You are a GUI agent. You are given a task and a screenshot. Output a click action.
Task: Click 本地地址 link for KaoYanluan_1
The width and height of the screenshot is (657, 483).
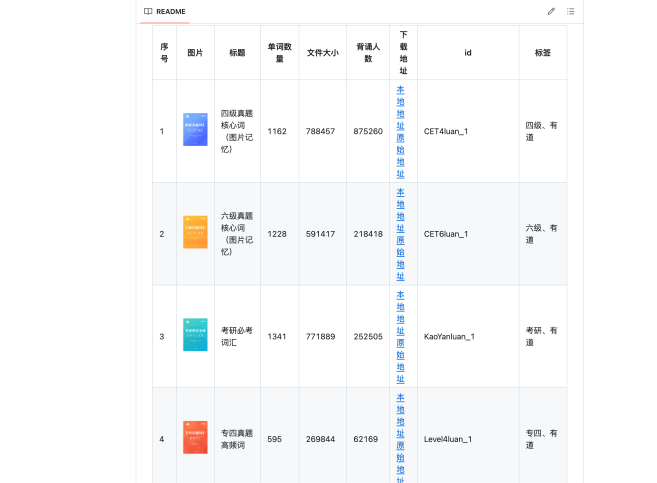pos(401,312)
